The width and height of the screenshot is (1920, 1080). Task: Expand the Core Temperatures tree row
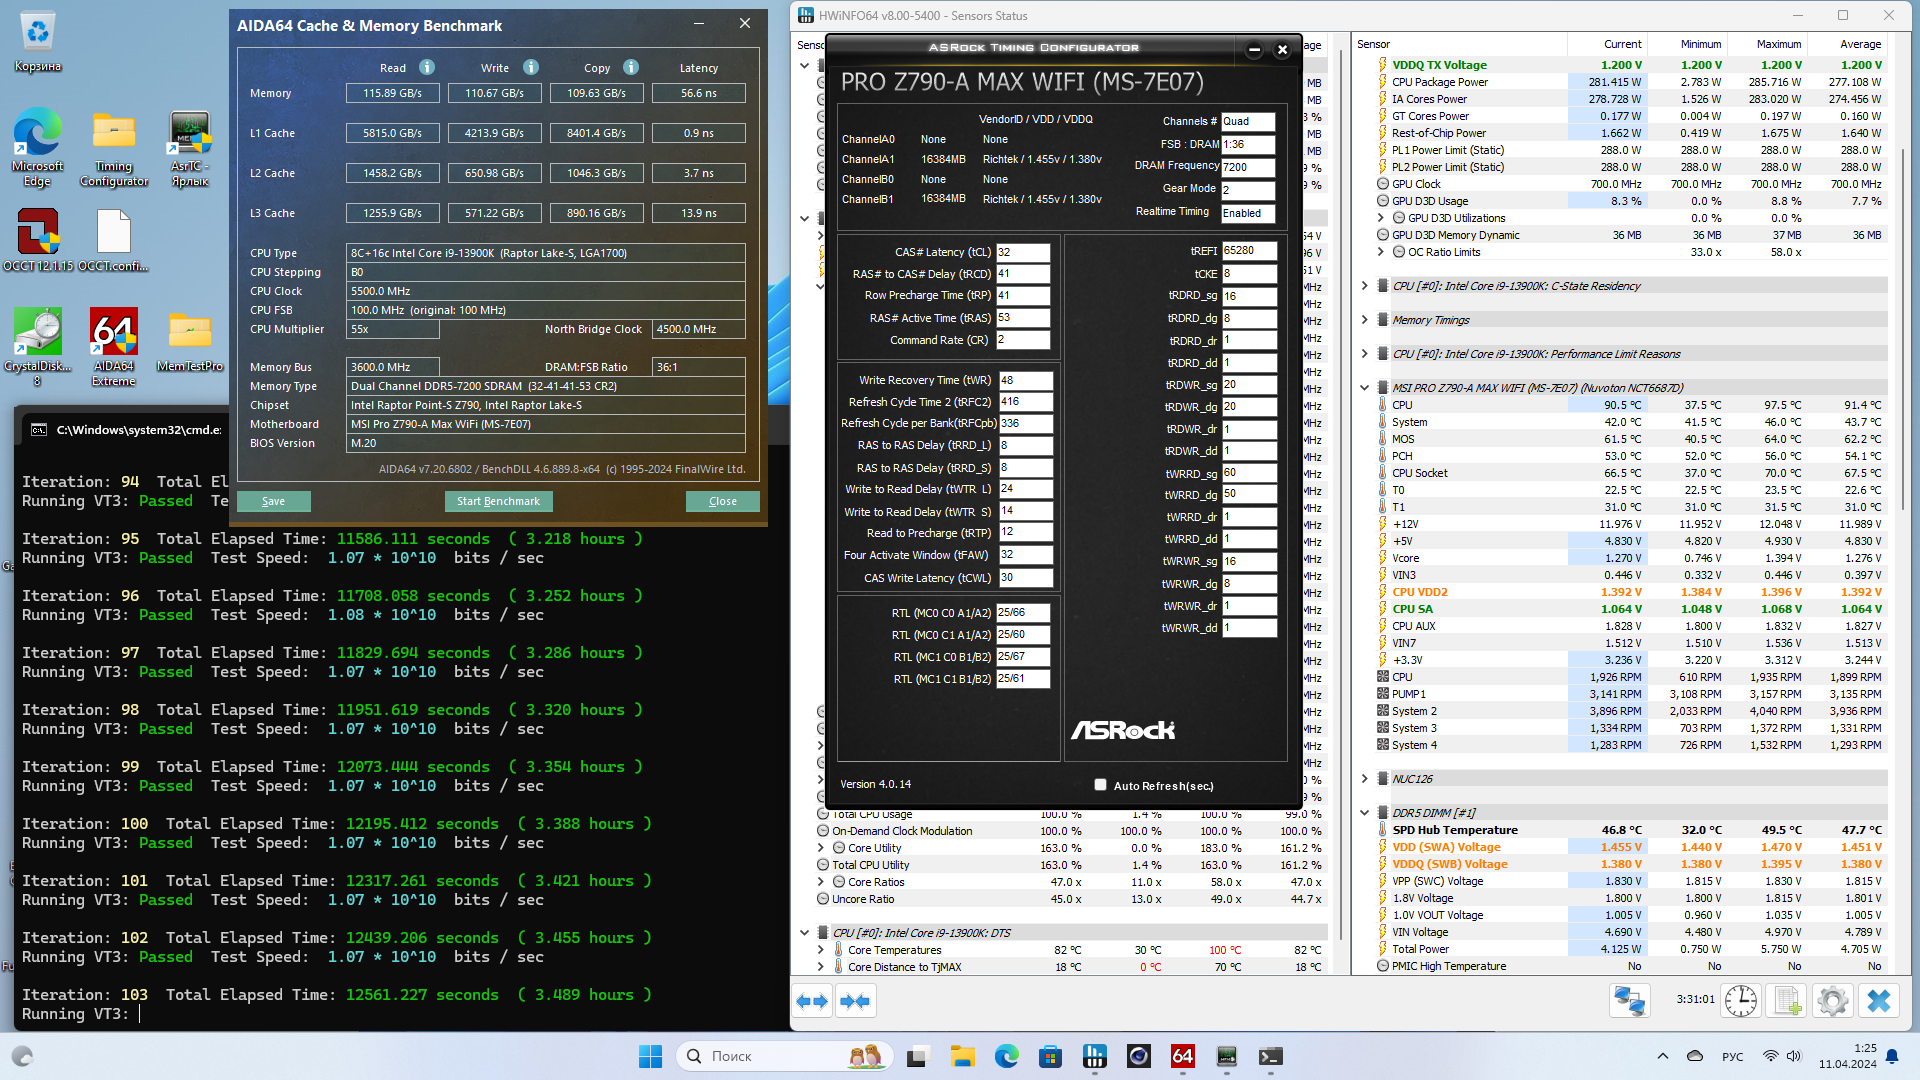tap(821, 950)
